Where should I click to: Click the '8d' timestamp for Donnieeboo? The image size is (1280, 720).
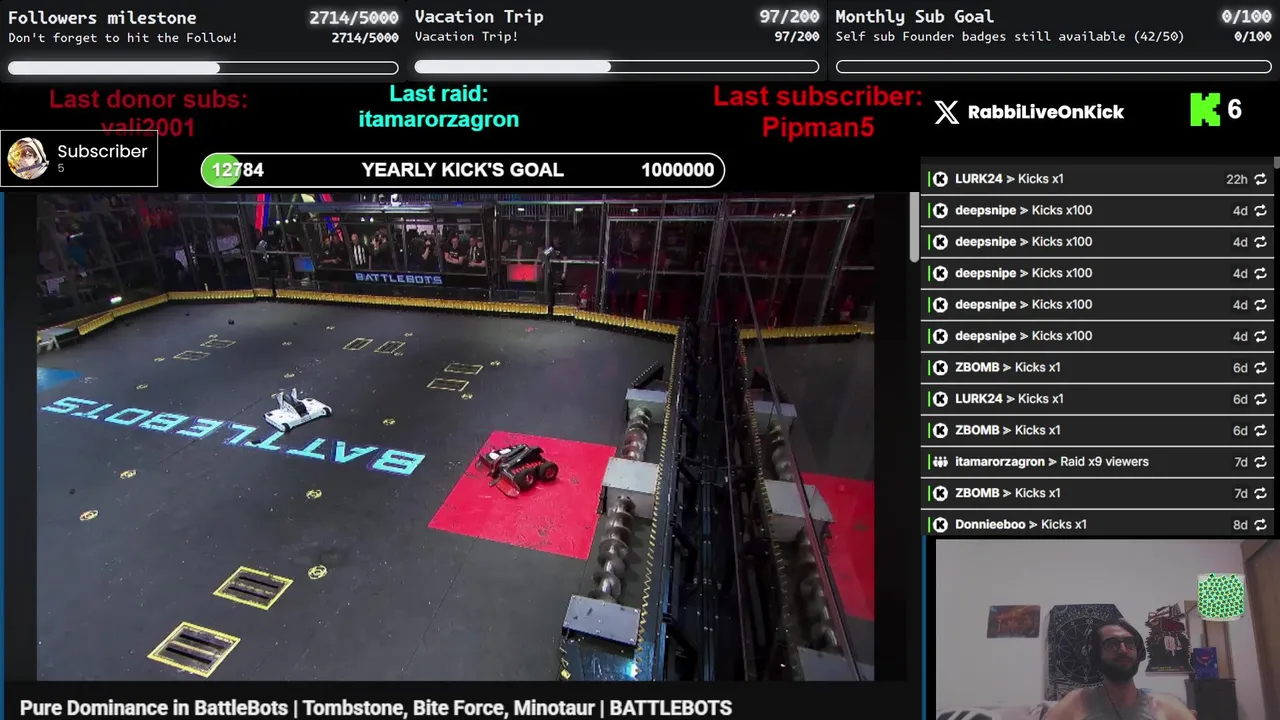(1240, 525)
